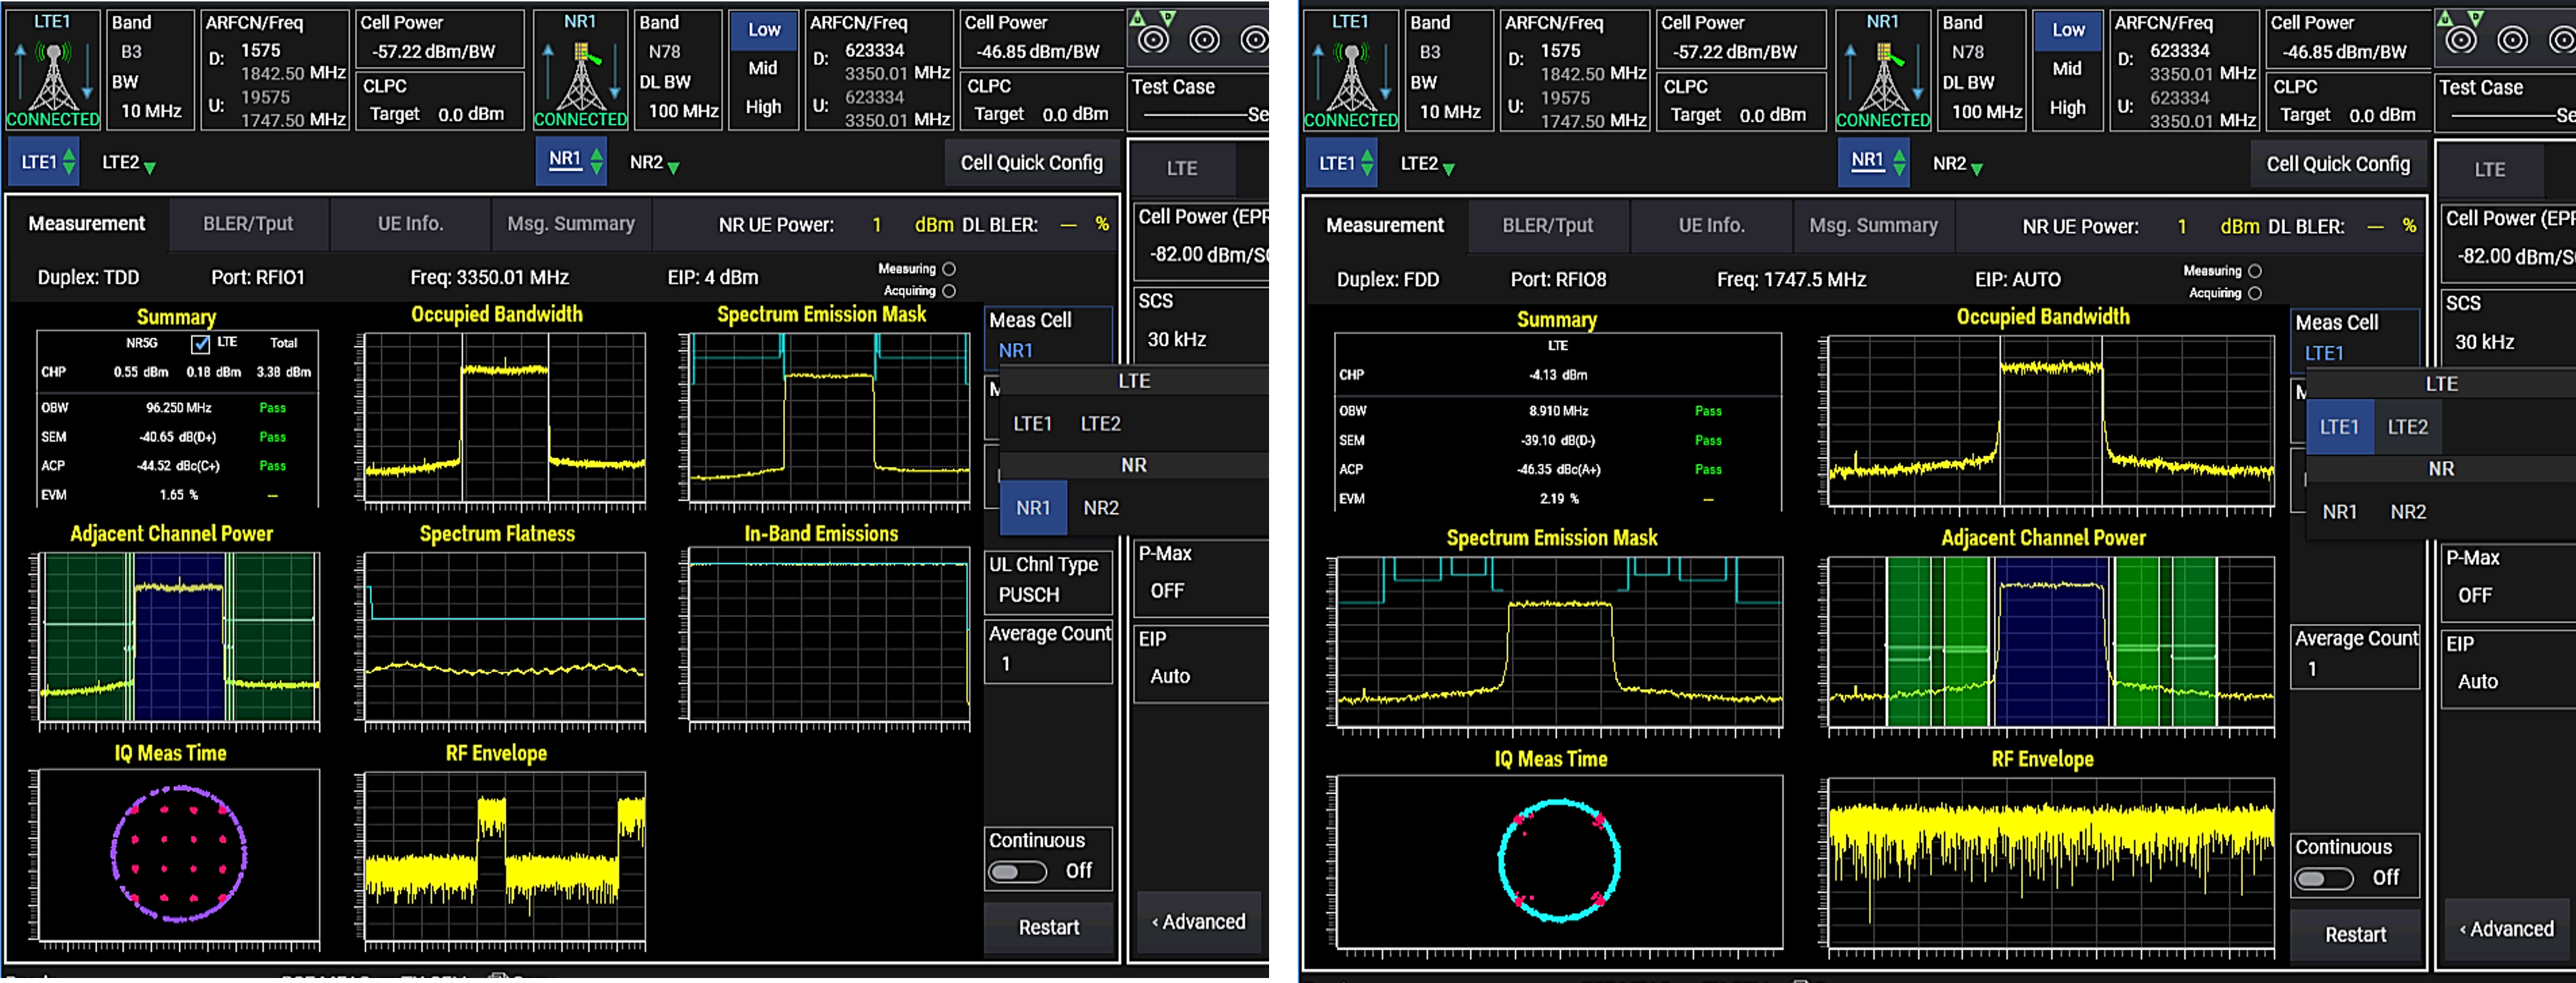2576x983 pixels.
Task: Choose the Mid power level in left screen
Action: tap(763, 68)
